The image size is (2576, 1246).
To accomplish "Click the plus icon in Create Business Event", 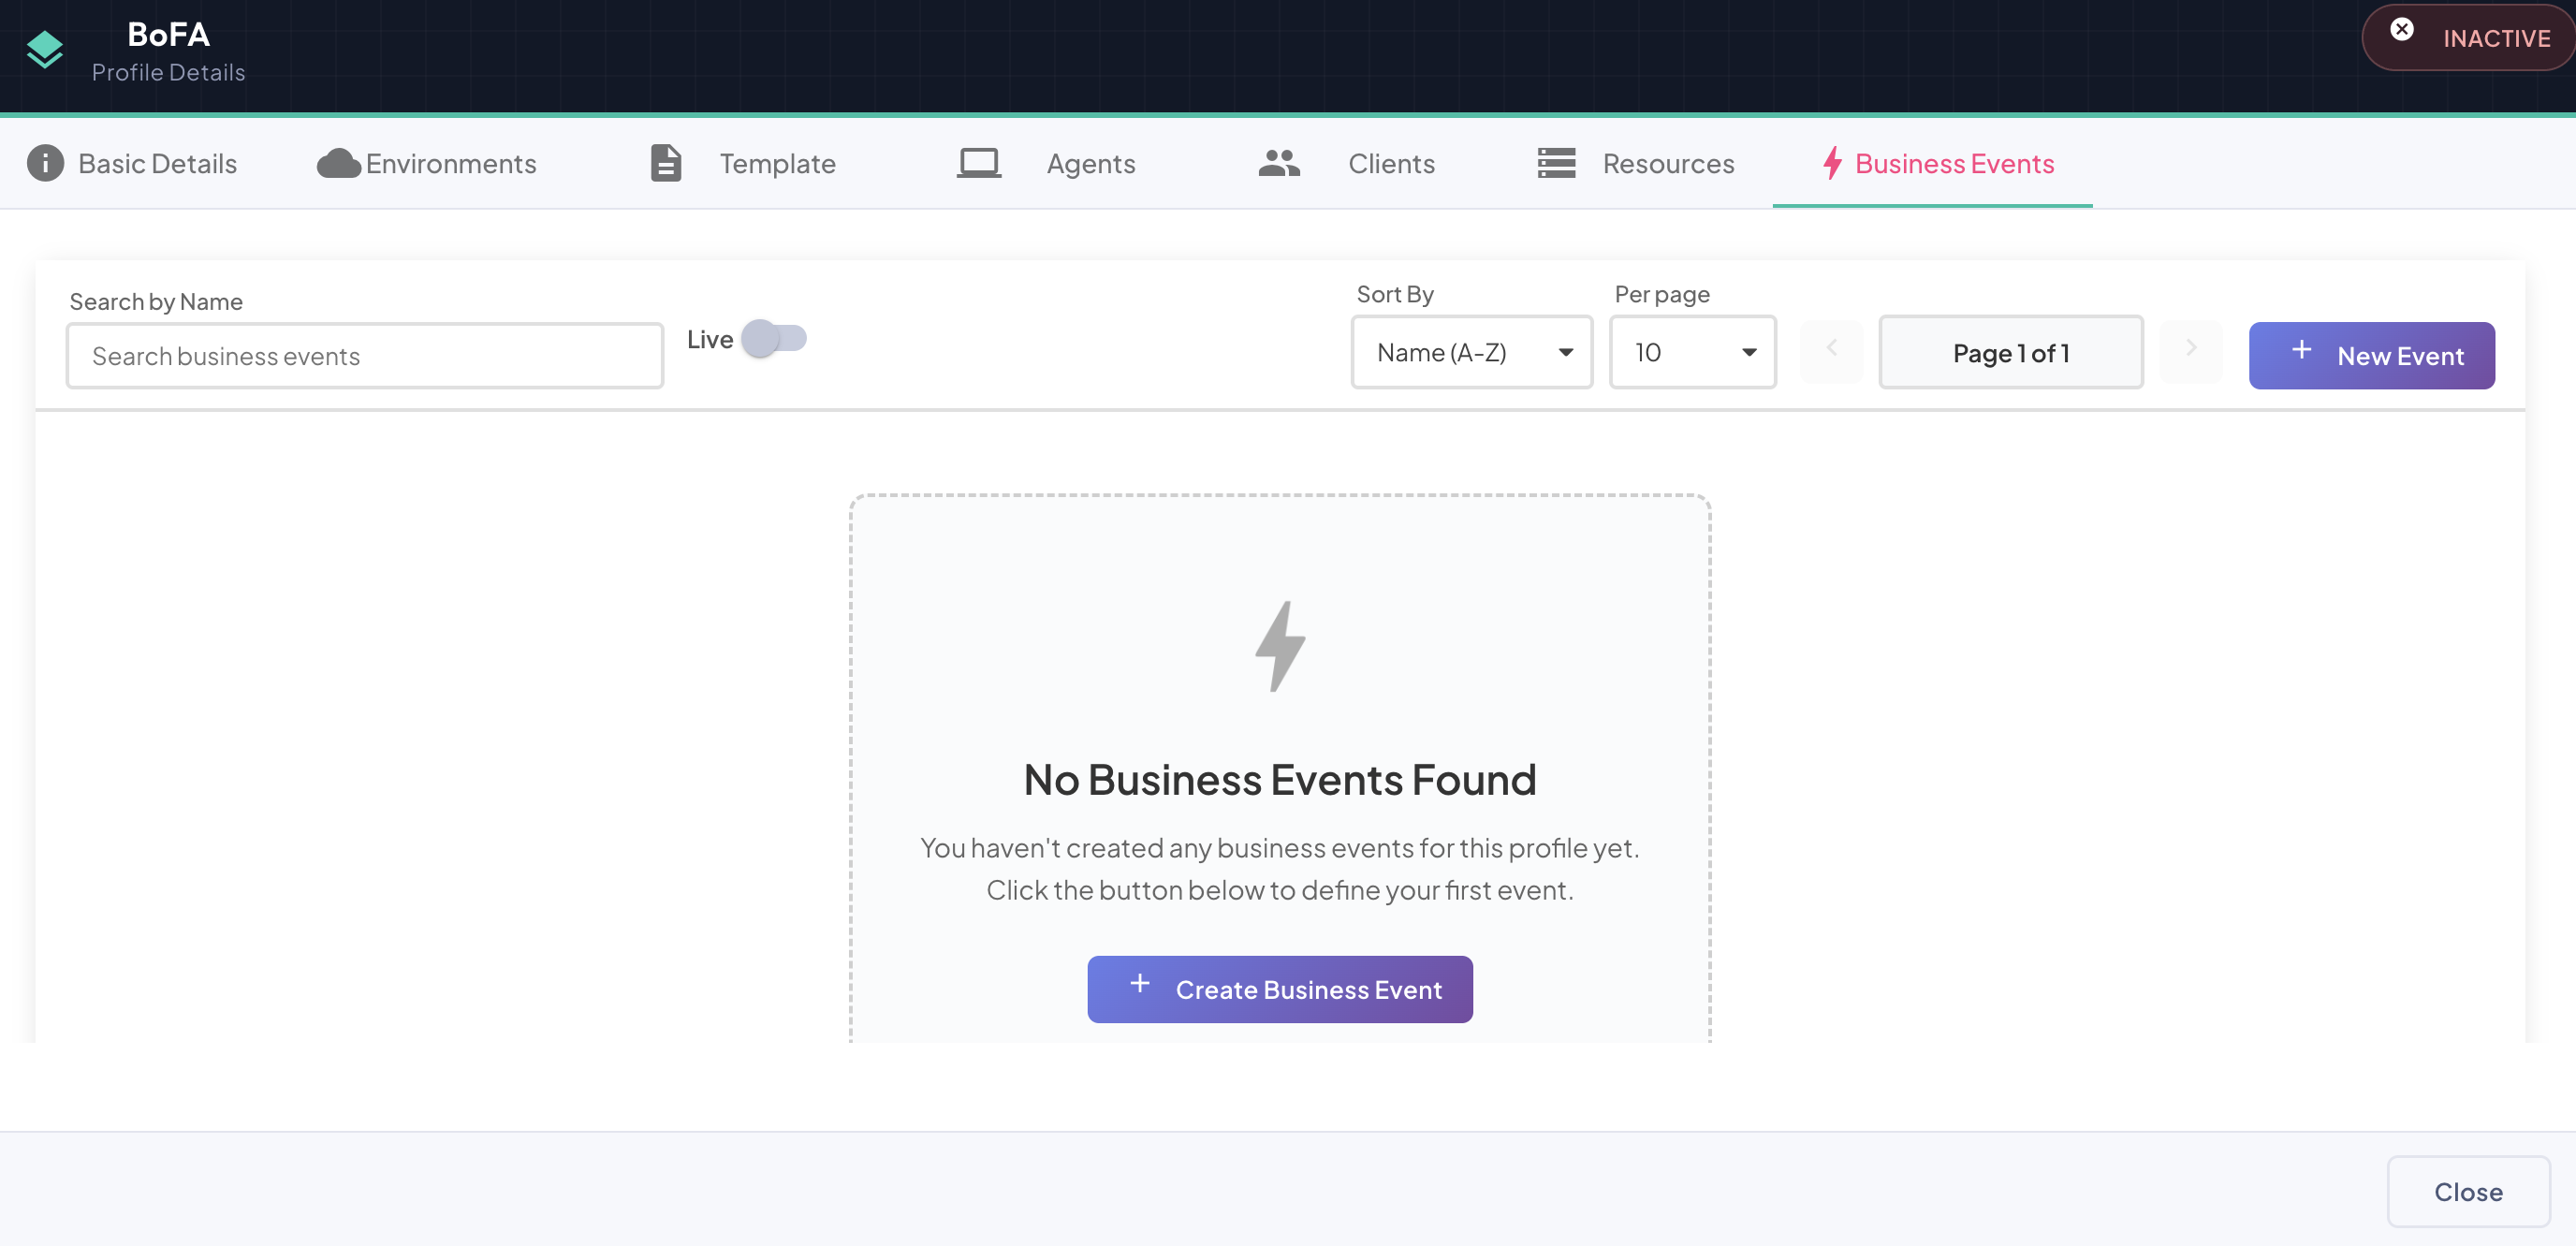I will click(x=1139, y=984).
